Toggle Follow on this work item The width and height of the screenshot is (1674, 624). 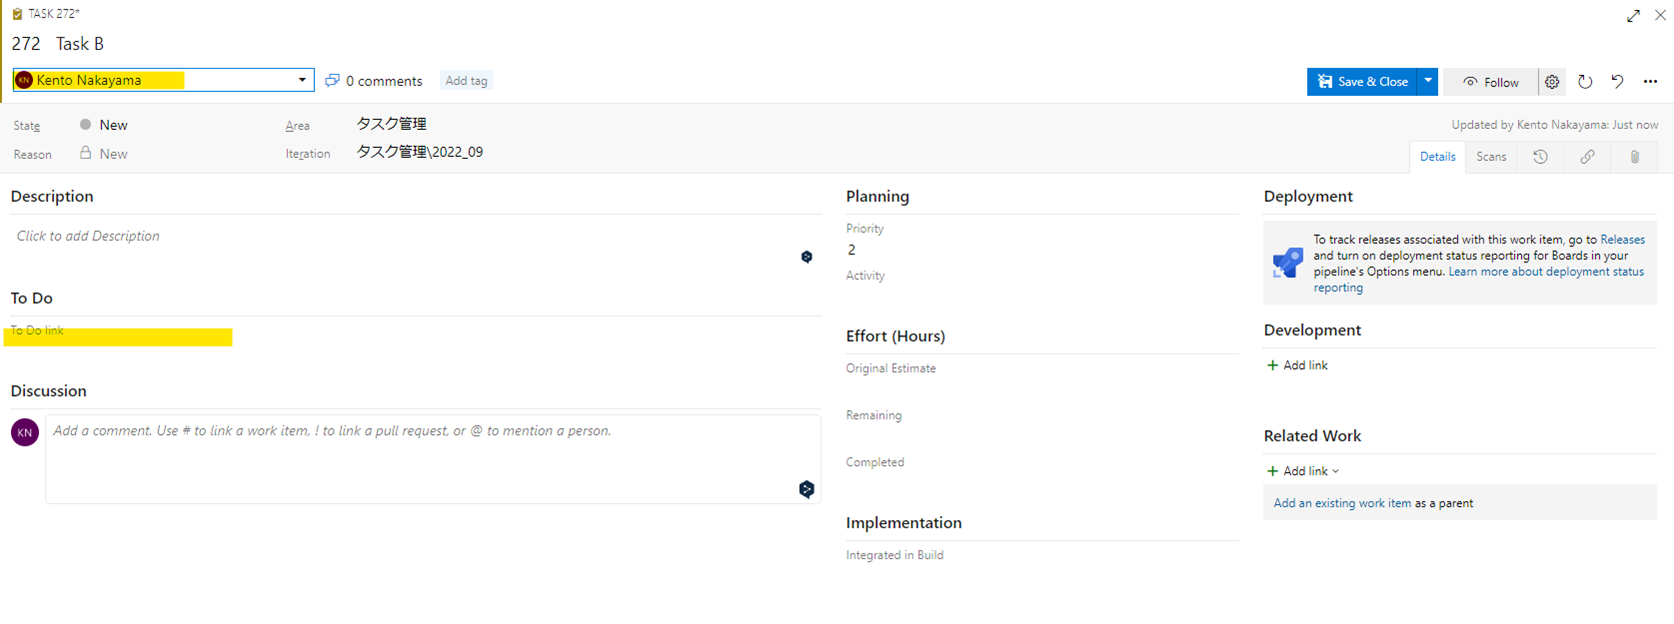(1491, 82)
